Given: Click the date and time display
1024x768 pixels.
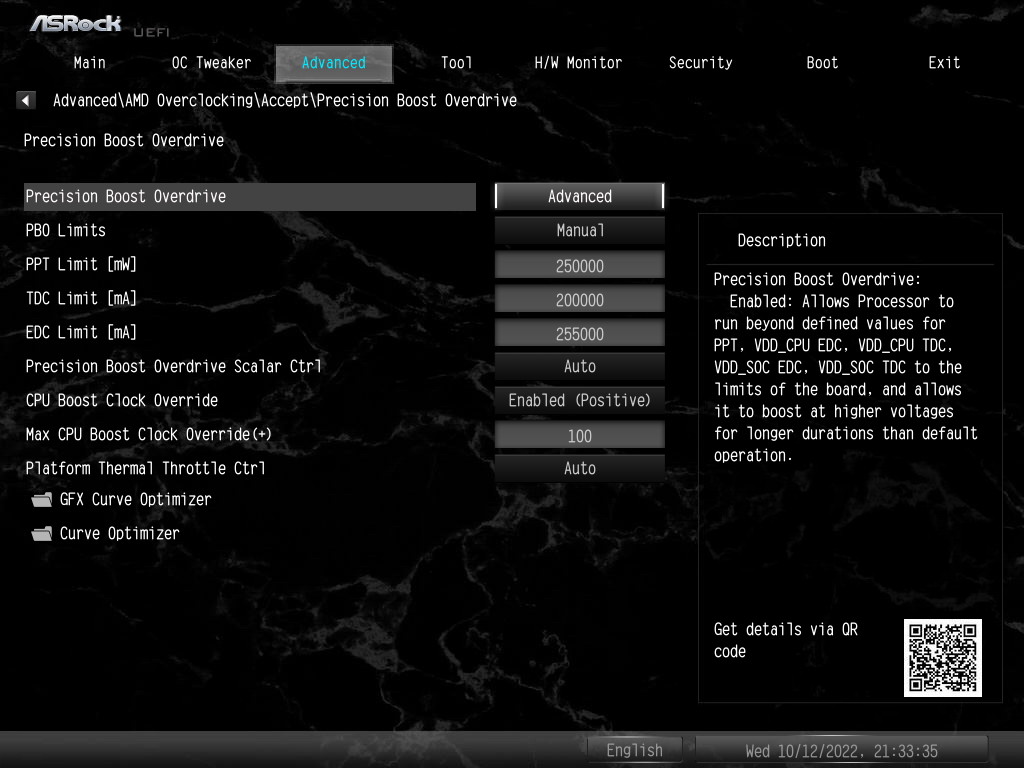Looking at the screenshot, I should pyautogui.click(x=841, y=750).
